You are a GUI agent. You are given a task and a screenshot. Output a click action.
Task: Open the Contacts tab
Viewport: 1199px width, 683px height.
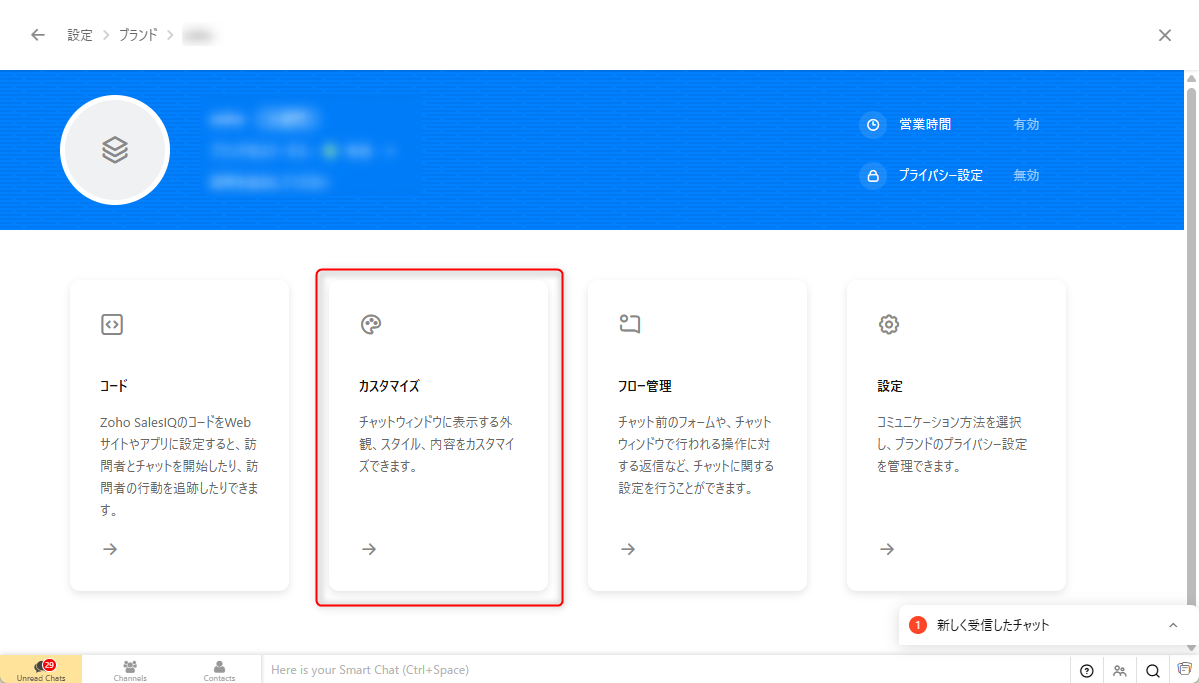point(219,670)
